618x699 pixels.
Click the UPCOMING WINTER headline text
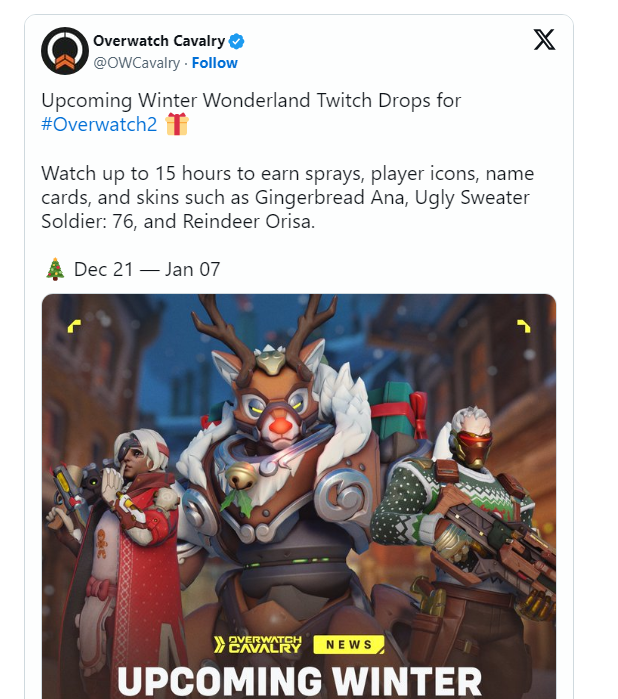coord(299,681)
